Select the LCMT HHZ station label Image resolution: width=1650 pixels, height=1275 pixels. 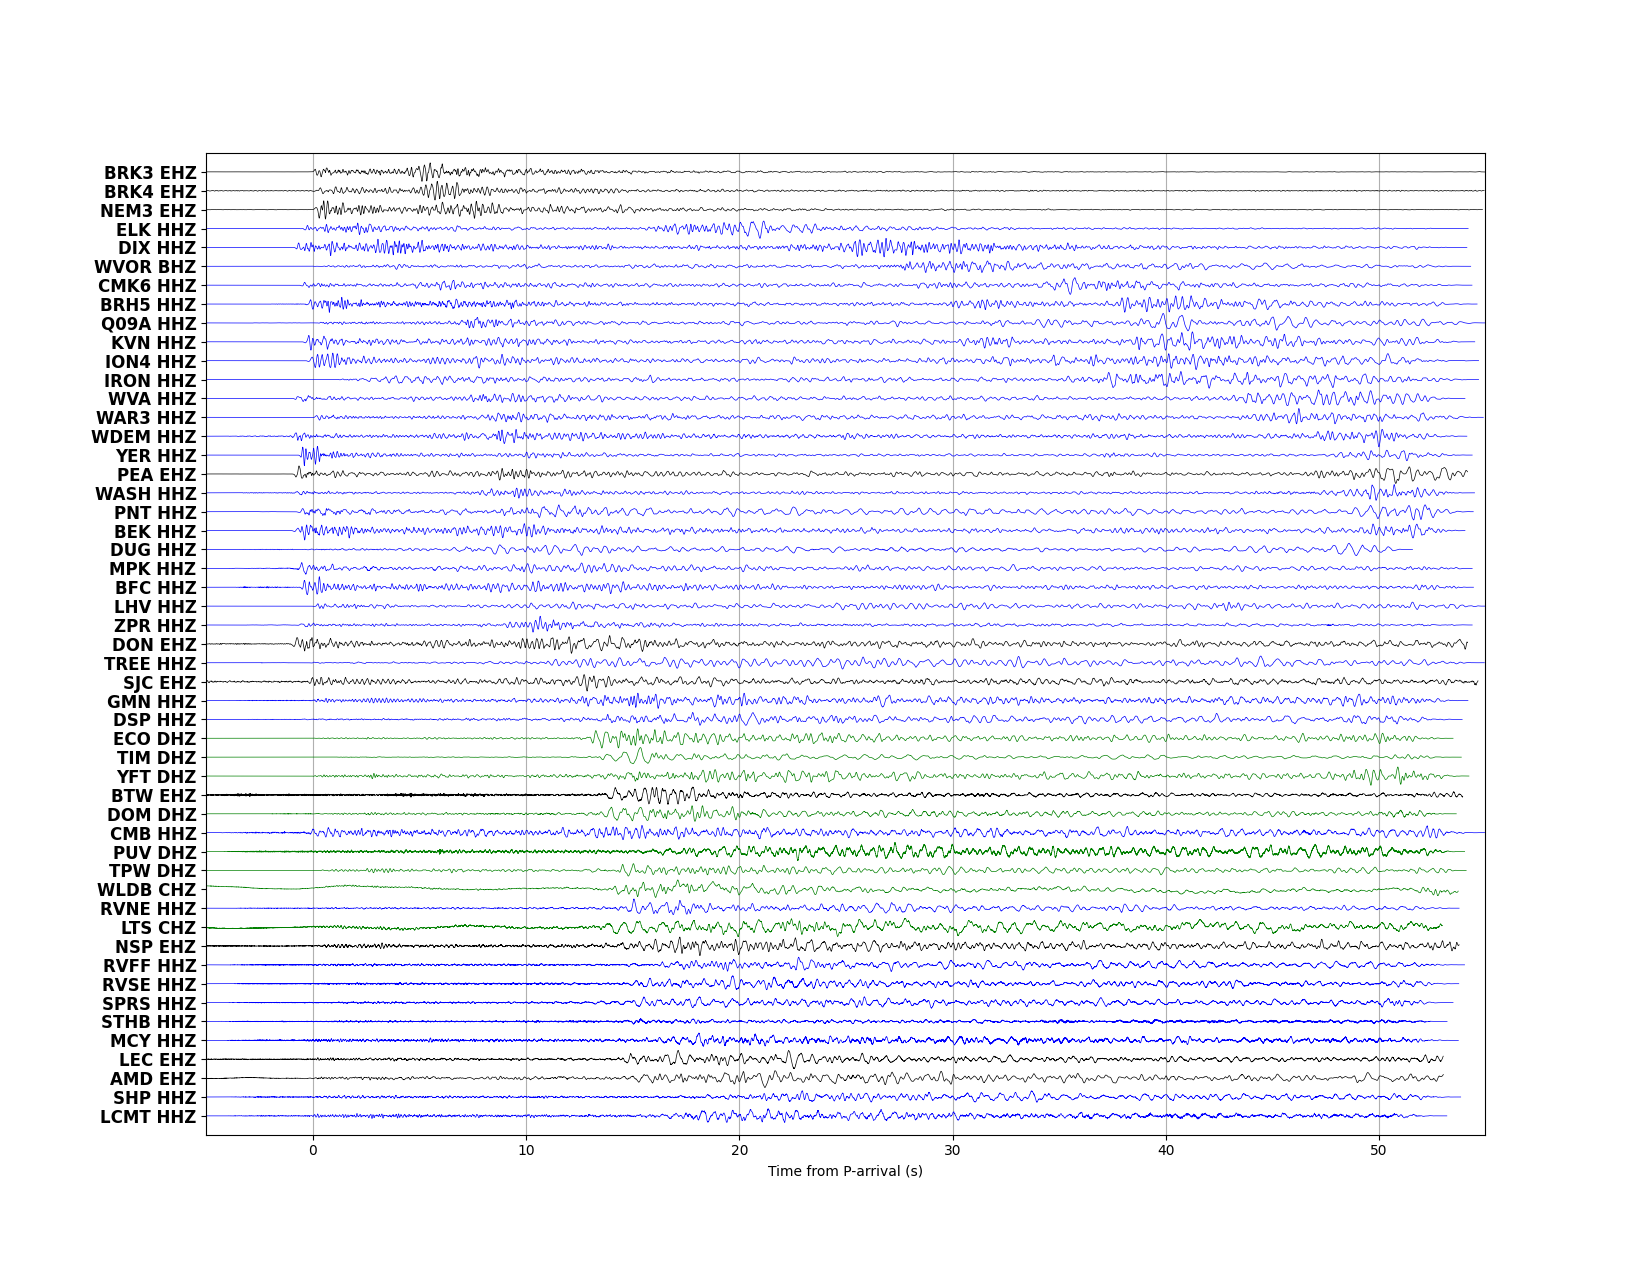(148, 1117)
